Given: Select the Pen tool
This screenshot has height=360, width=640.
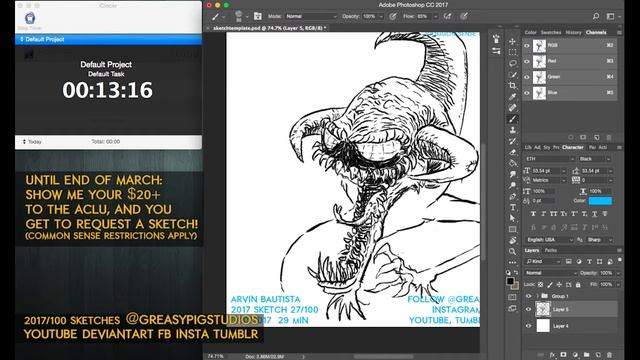Looking at the screenshot, I should [x=512, y=196].
